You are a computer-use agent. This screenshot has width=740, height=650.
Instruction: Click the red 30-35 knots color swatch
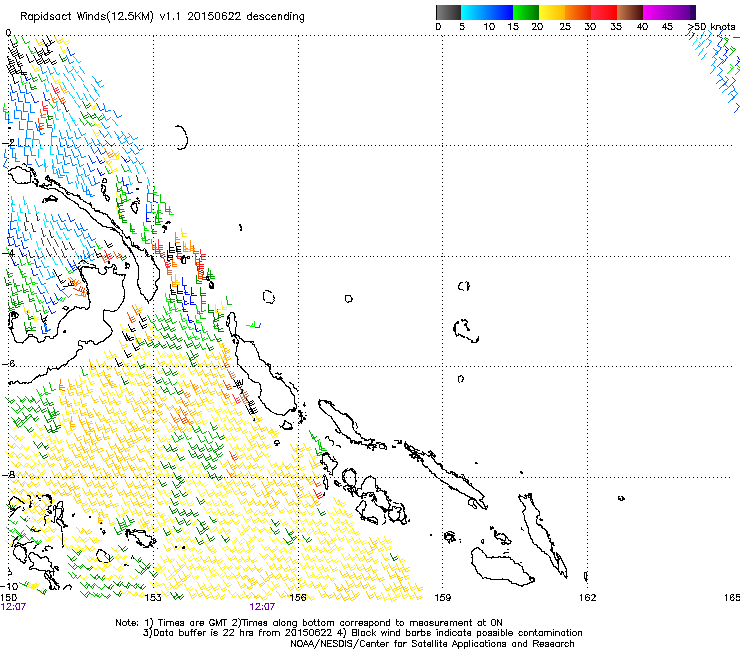tap(604, 12)
